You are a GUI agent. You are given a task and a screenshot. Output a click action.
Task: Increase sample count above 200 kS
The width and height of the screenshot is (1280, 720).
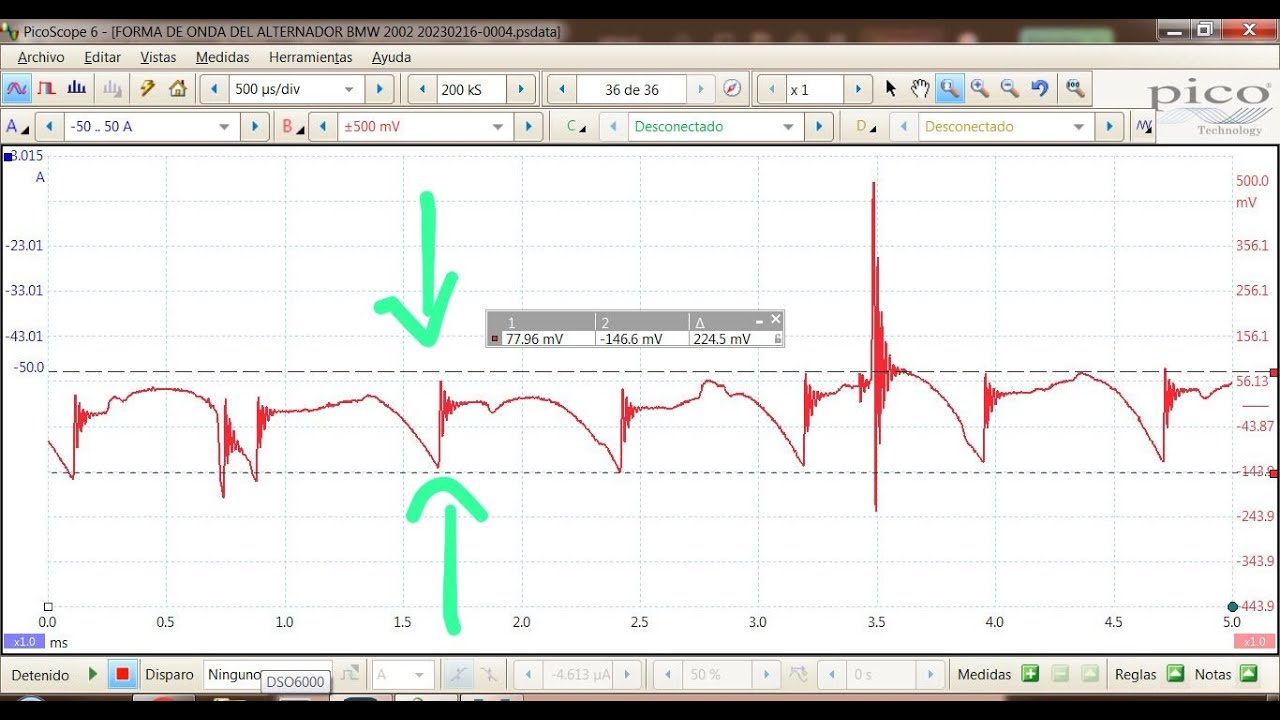[x=521, y=89]
